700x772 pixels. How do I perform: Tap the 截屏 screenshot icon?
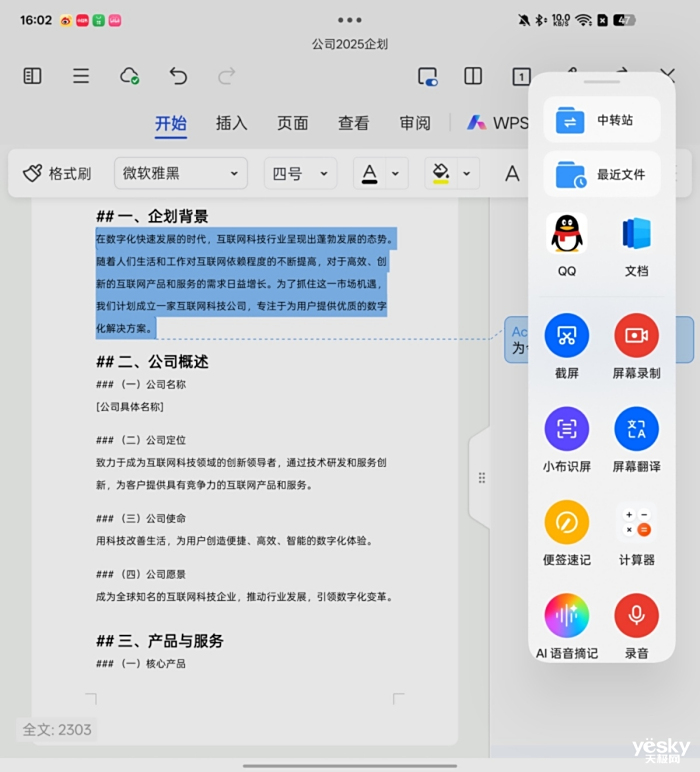(567, 336)
